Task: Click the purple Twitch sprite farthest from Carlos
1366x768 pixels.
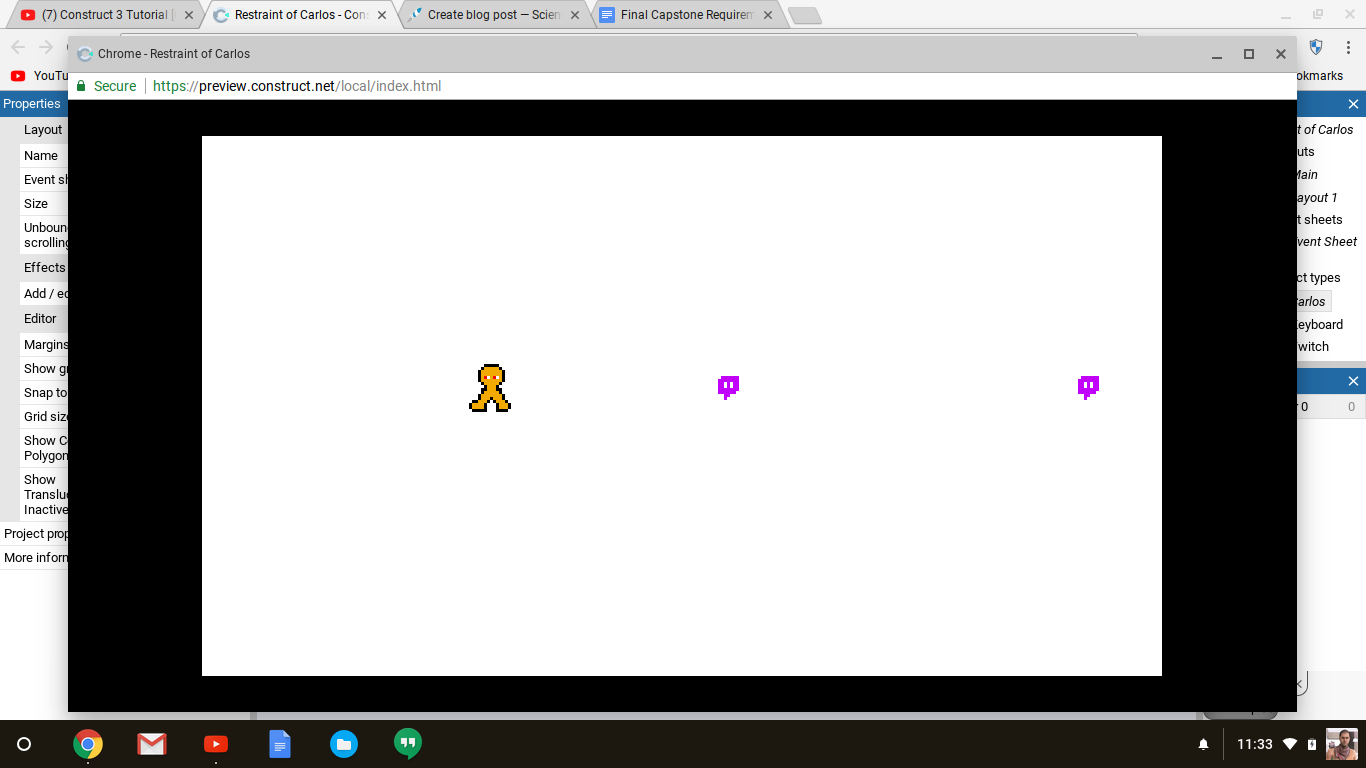Action: (x=1088, y=387)
